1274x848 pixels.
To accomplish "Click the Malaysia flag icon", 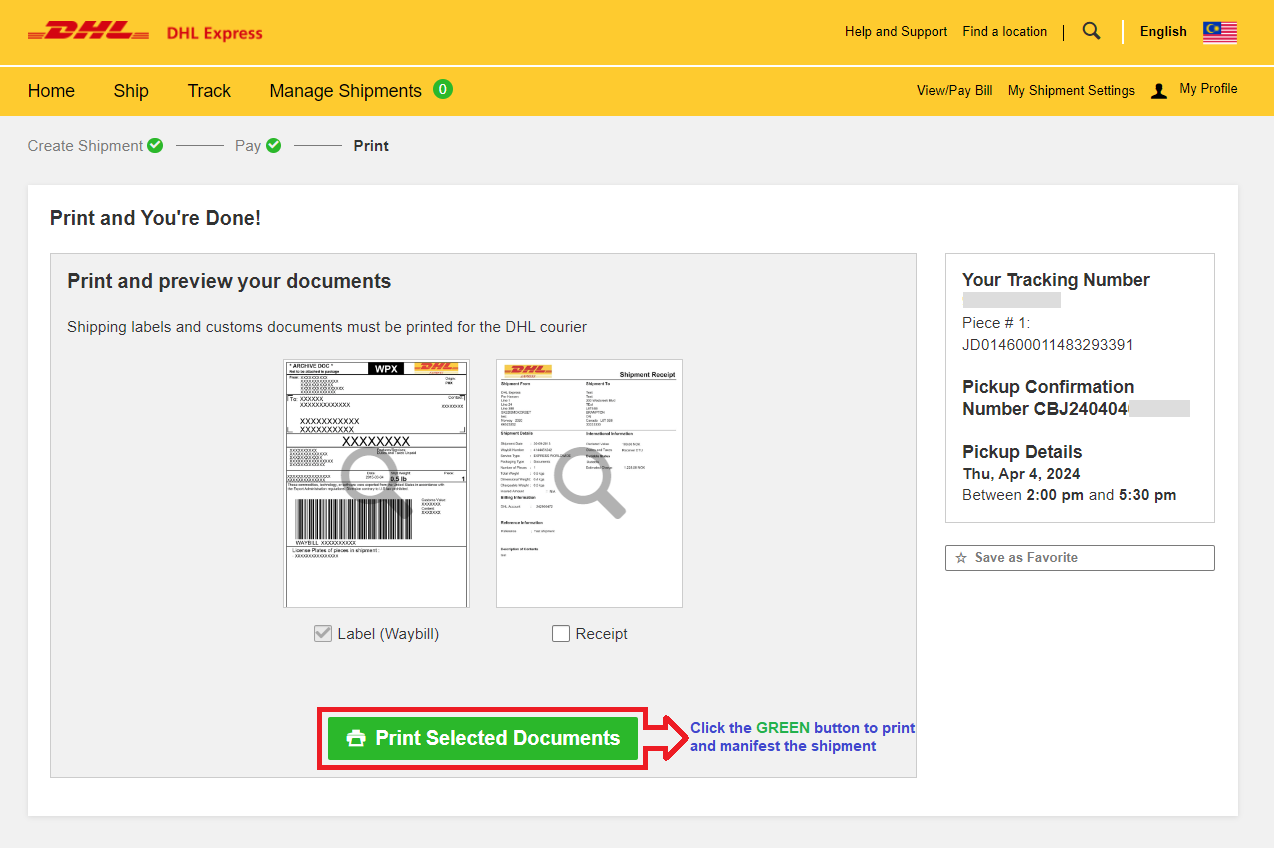I will 1220,32.
